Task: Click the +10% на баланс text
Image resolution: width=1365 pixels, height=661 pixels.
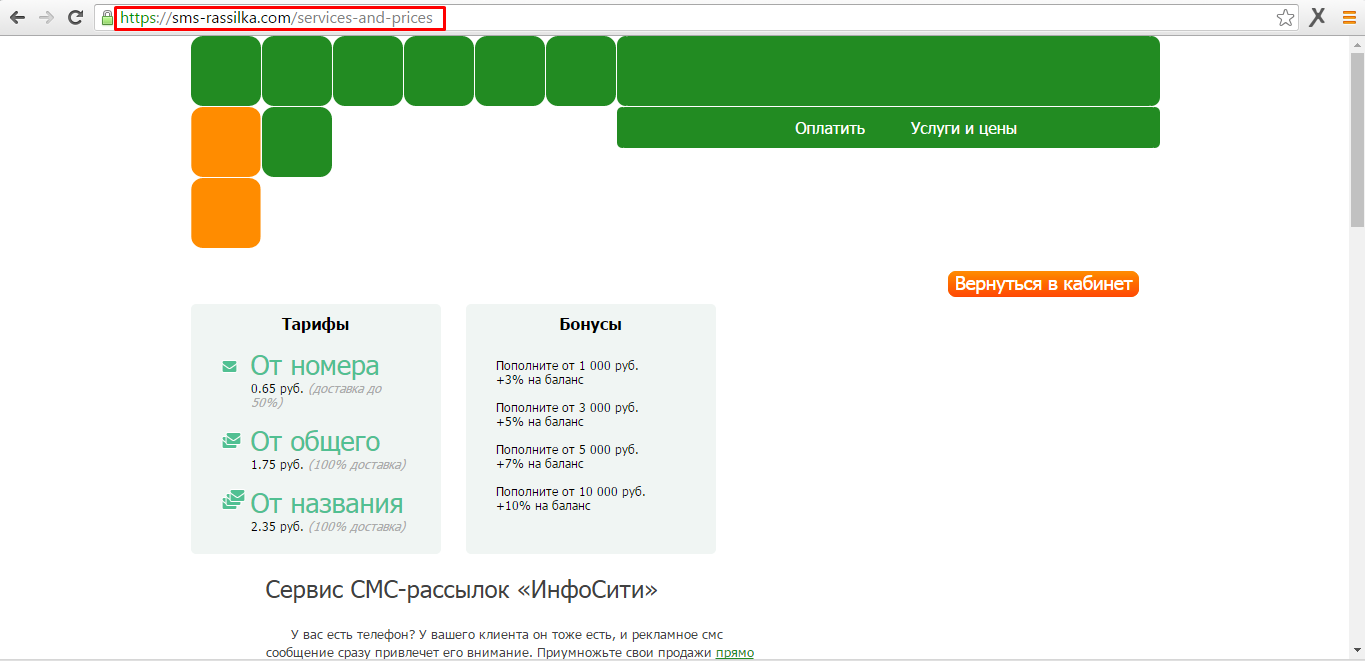Action: click(x=543, y=506)
